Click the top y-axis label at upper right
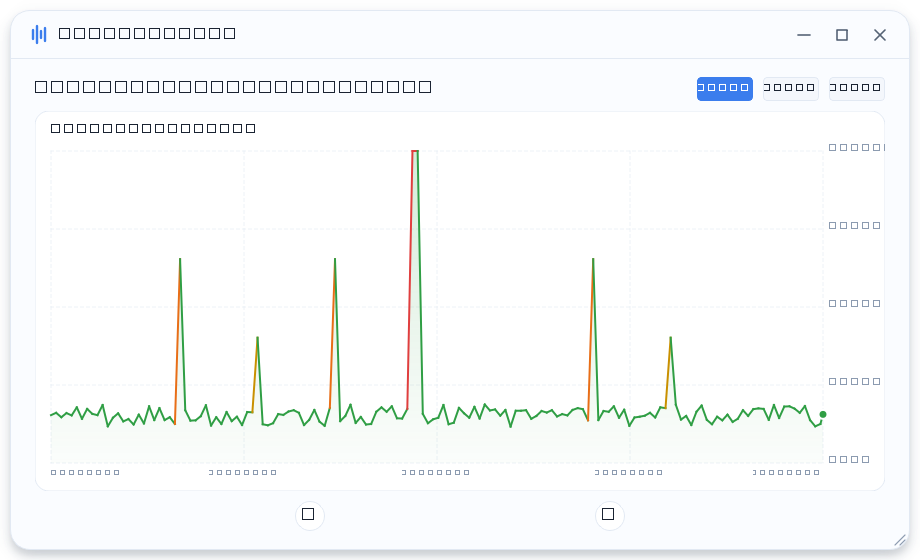Image resolution: width=920 pixels, height=560 pixels. coord(857,147)
